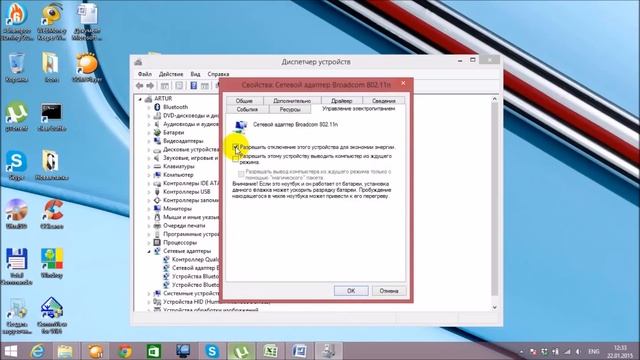Screen dimensions: 640x360
Task: Confirm properties dialog with OK
Action: 351,291
